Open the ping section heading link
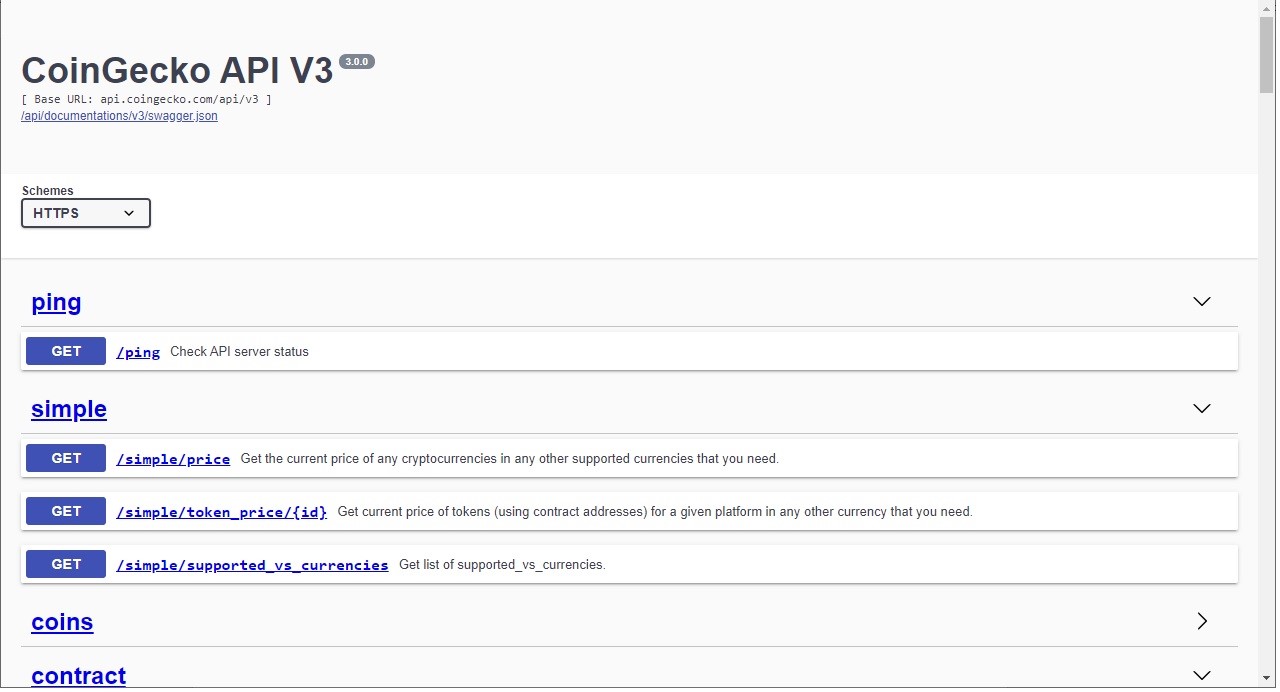 pos(56,302)
